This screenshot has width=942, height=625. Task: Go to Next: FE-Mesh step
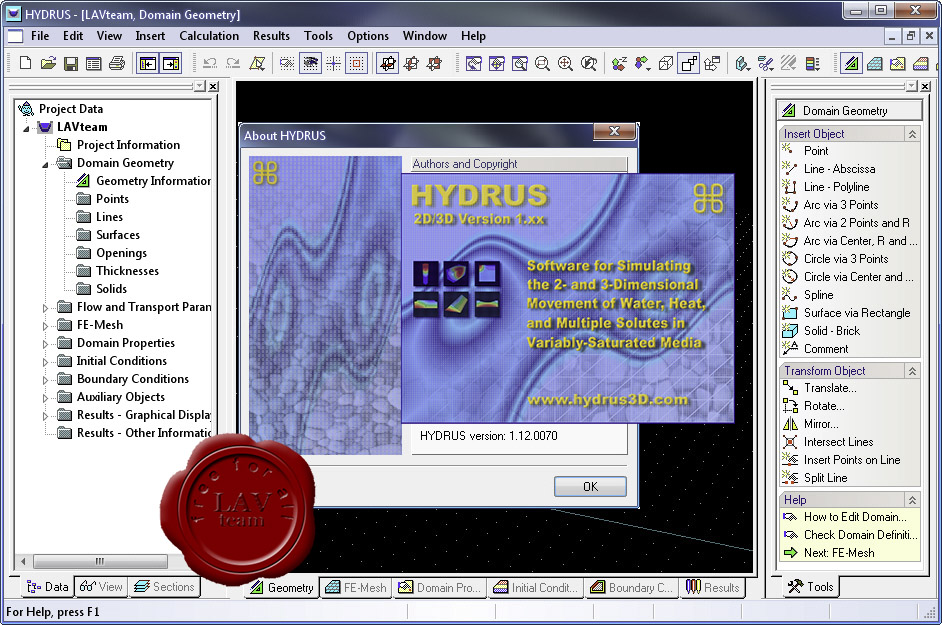829,553
